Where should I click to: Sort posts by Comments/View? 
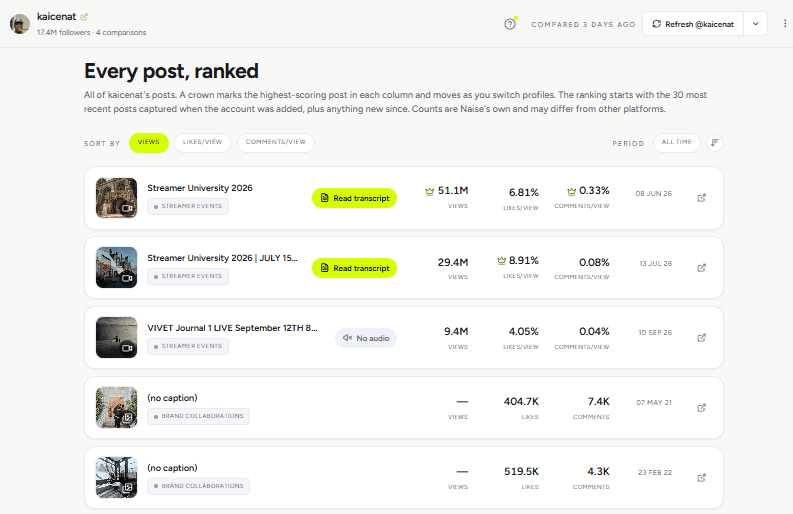pyautogui.click(x=276, y=143)
